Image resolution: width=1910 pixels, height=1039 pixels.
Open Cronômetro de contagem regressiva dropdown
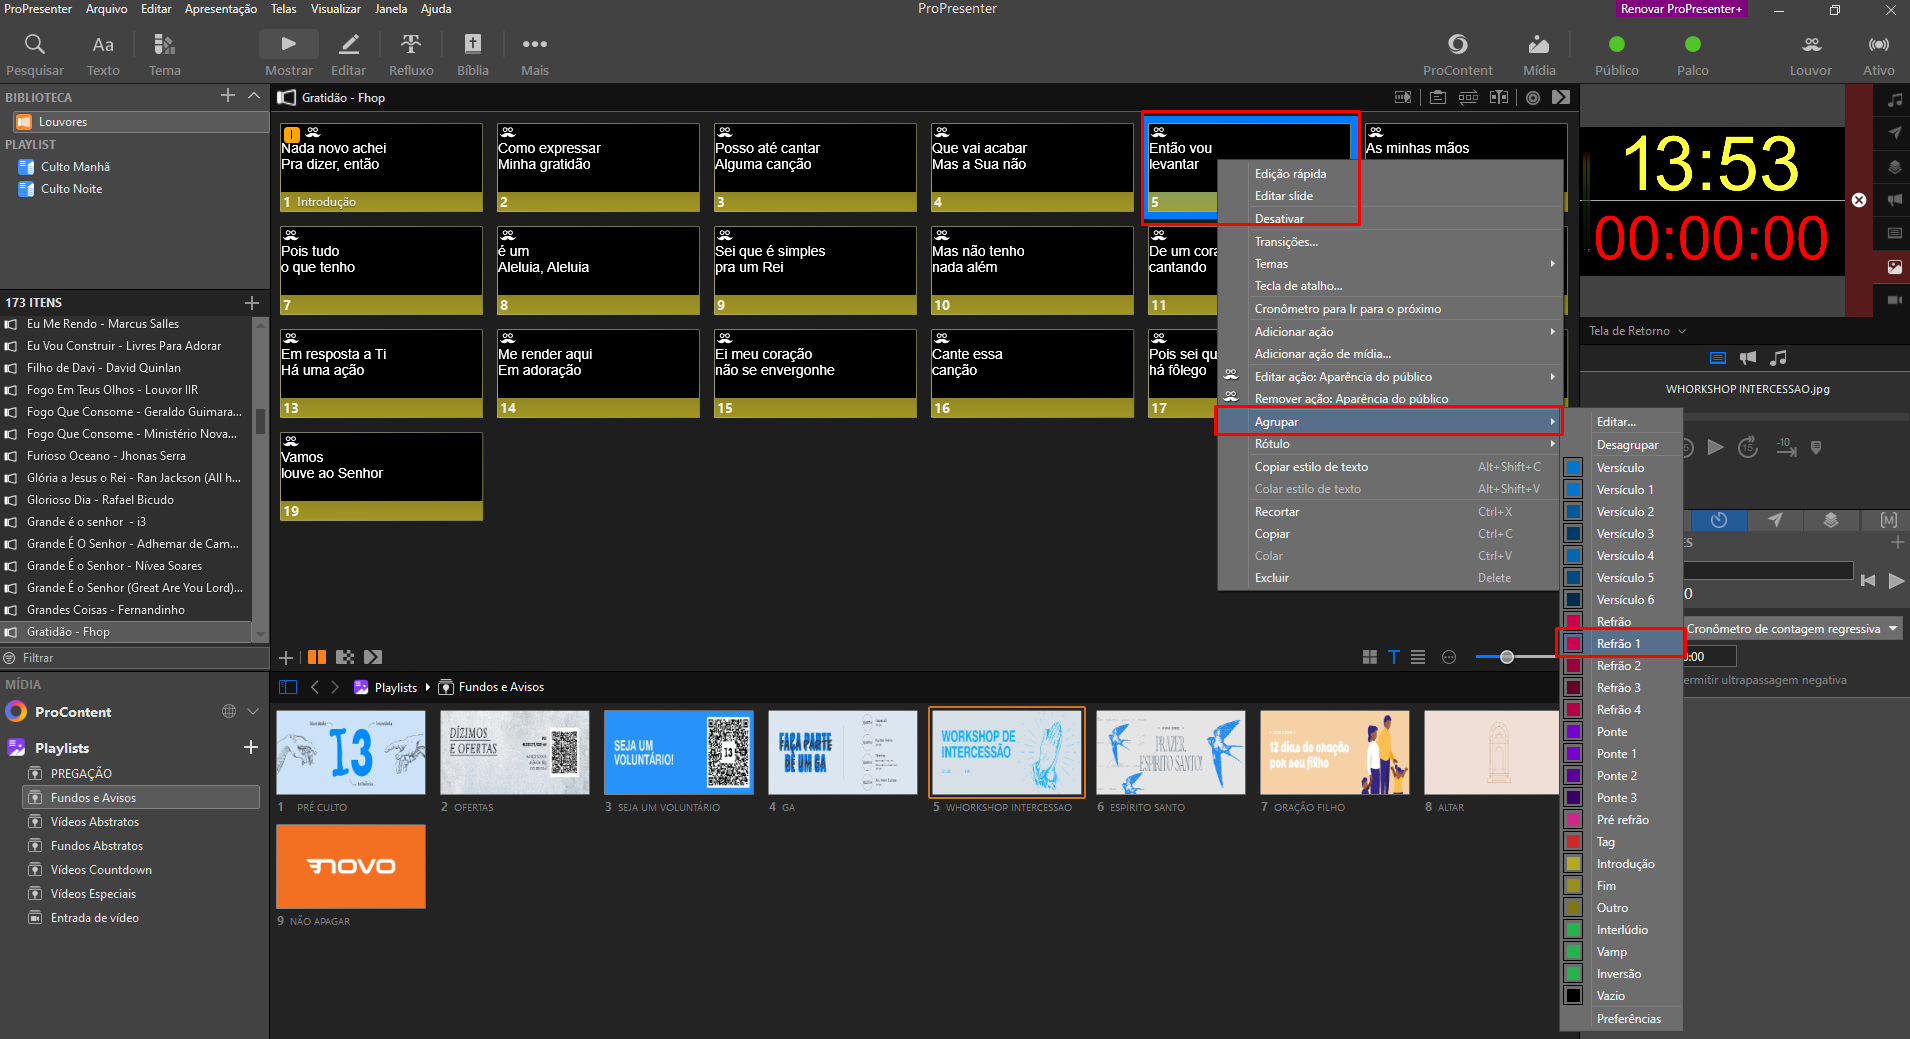click(1792, 629)
